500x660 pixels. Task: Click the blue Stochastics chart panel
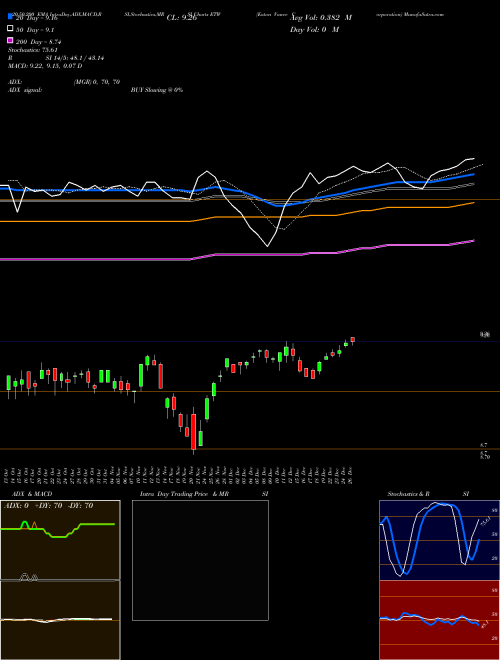439,540
